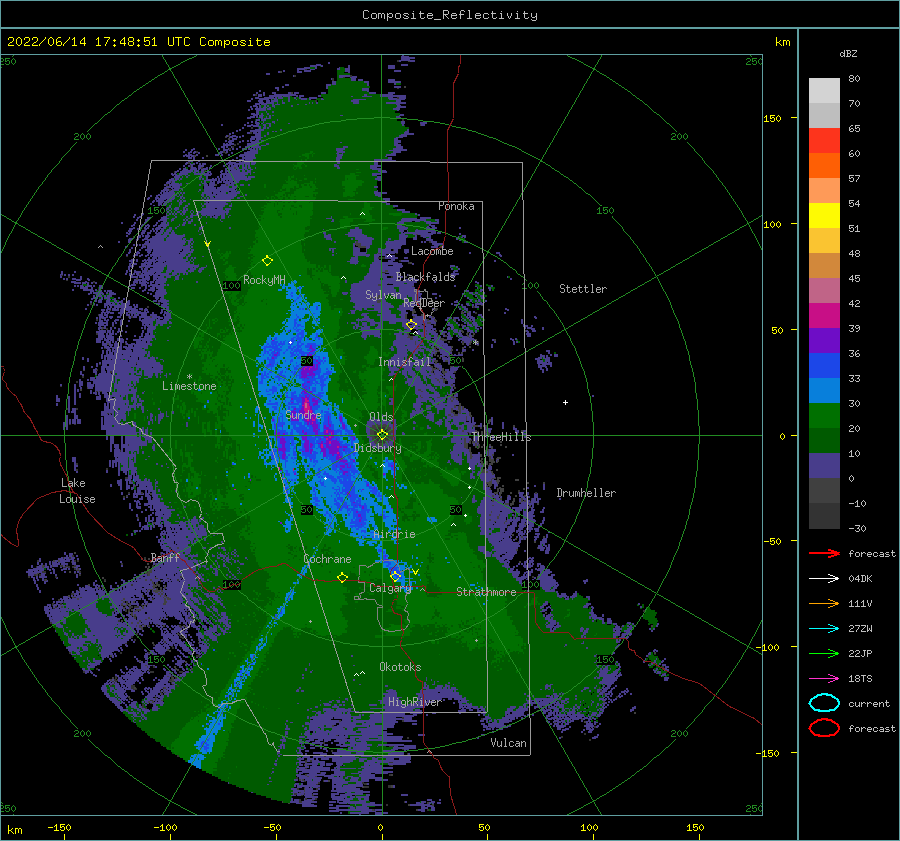Image resolution: width=900 pixels, height=841 pixels.
Task: Click the yellow km label at top right
Action: [782, 42]
